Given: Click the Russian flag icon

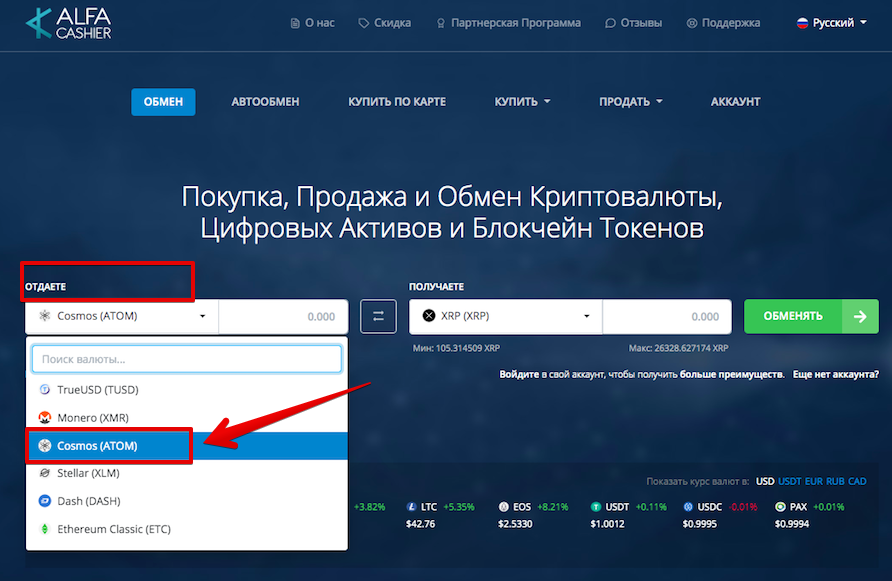Looking at the screenshot, I should 802,23.
